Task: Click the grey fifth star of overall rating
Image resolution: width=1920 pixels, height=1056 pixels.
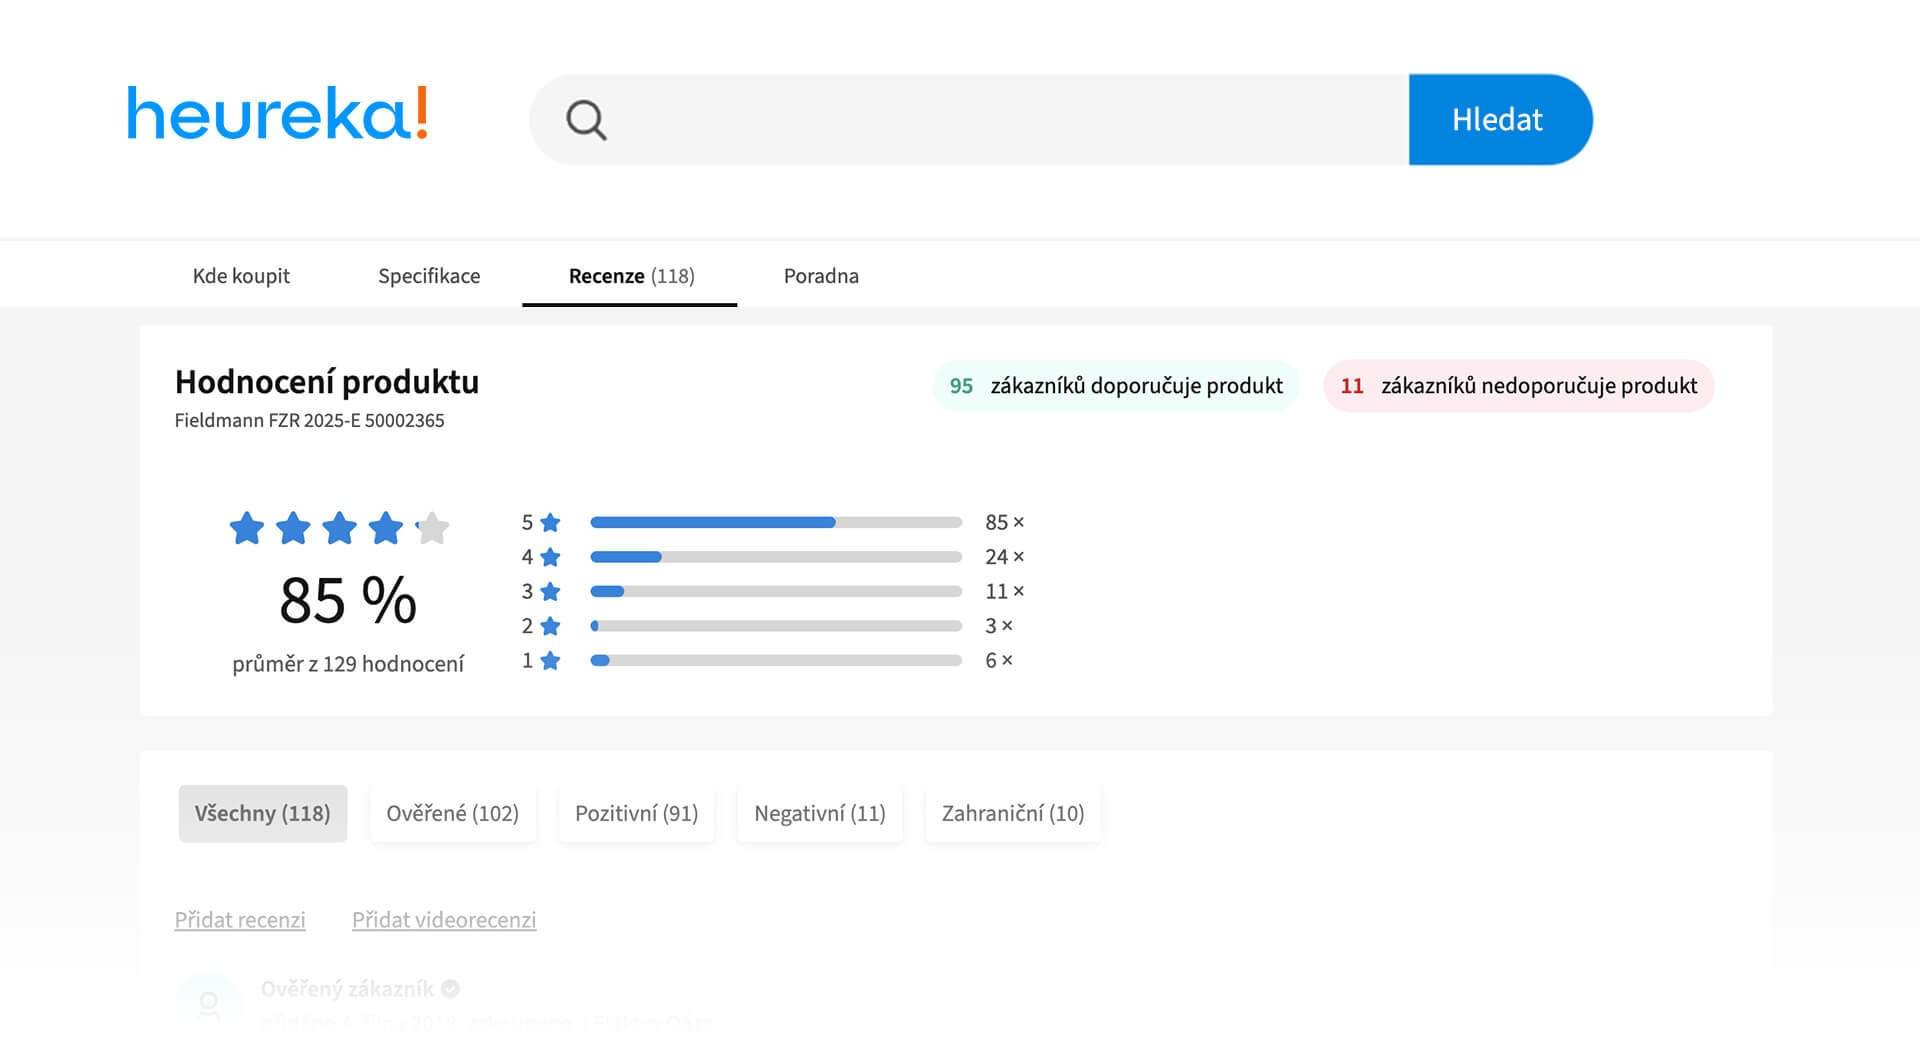Action: tap(432, 528)
